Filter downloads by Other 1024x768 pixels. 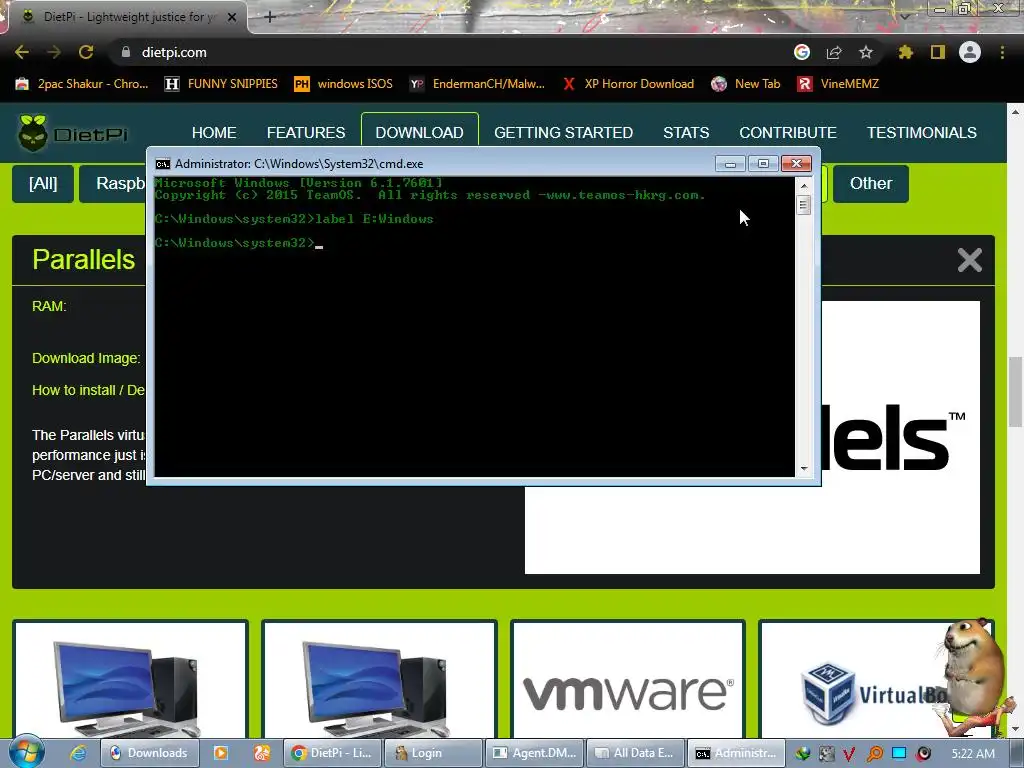(871, 184)
